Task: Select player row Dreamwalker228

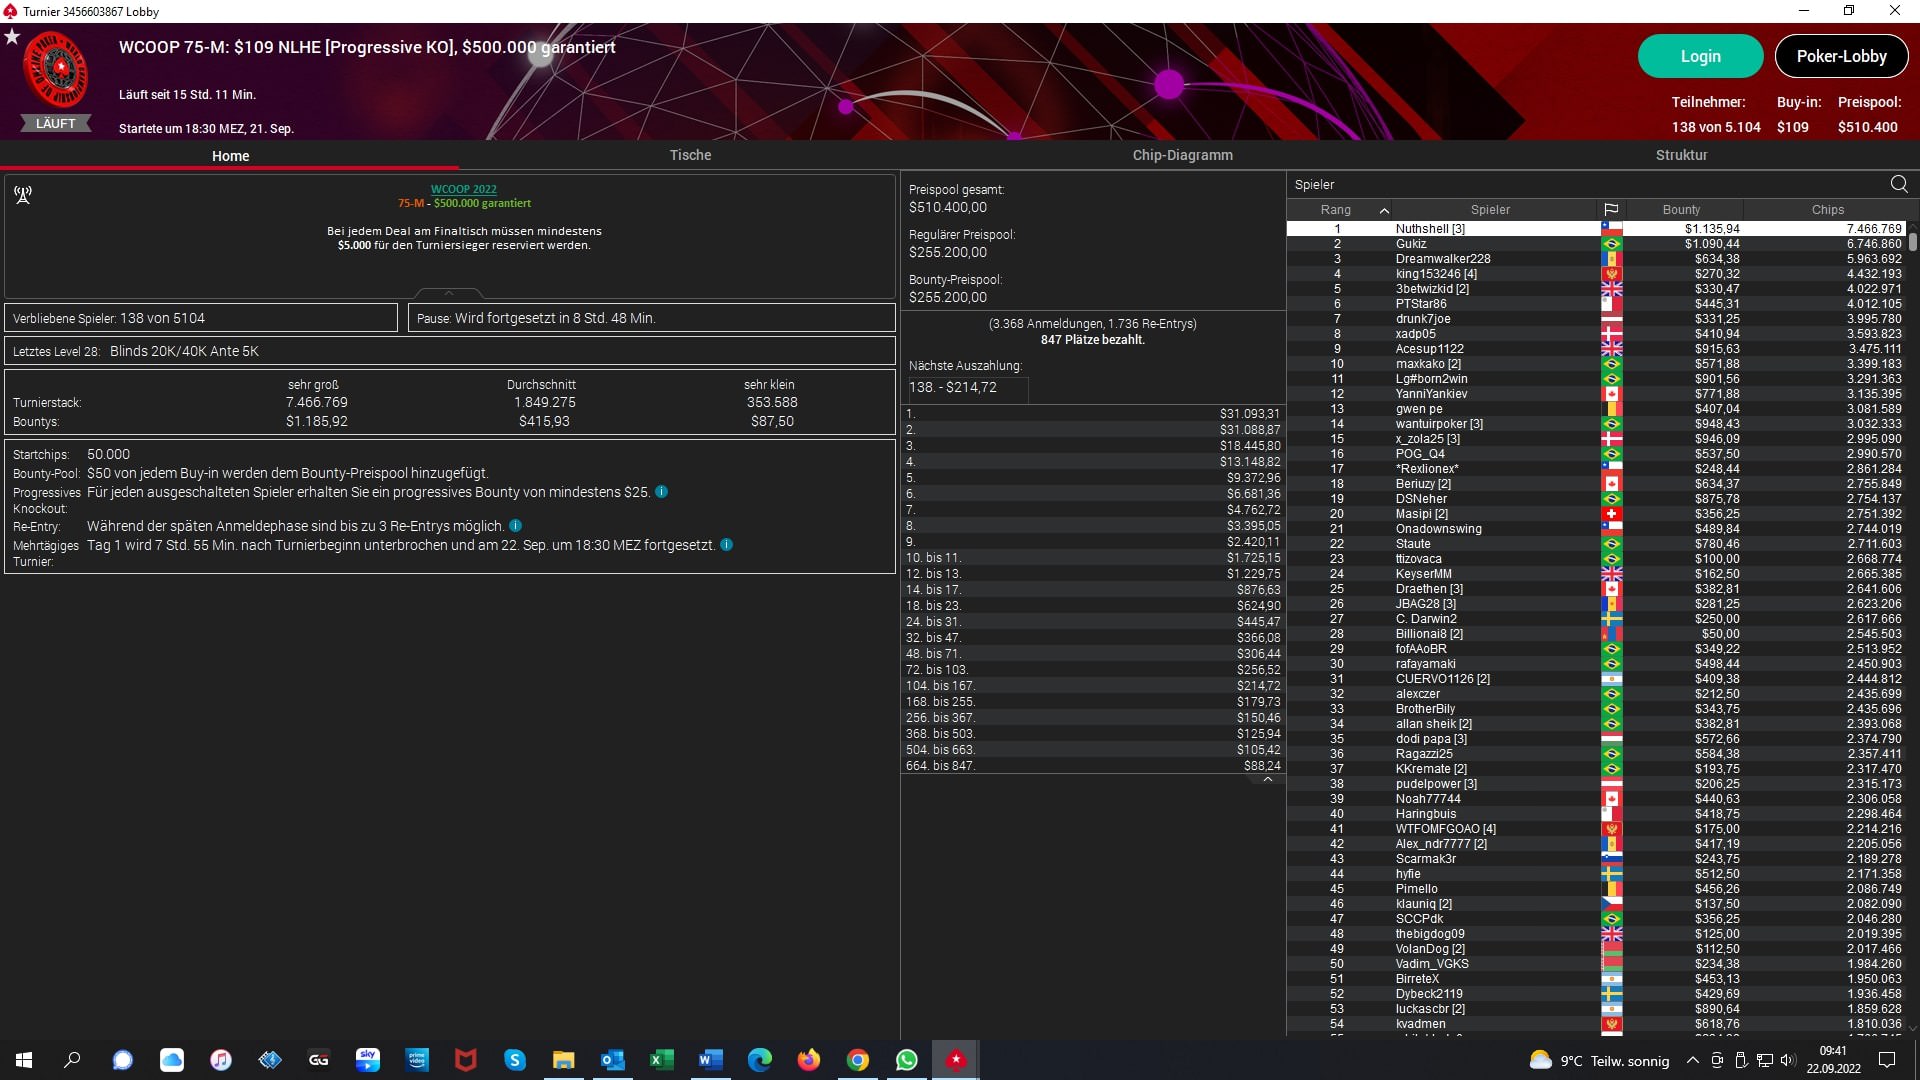Action: pyautogui.click(x=1595, y=259)
